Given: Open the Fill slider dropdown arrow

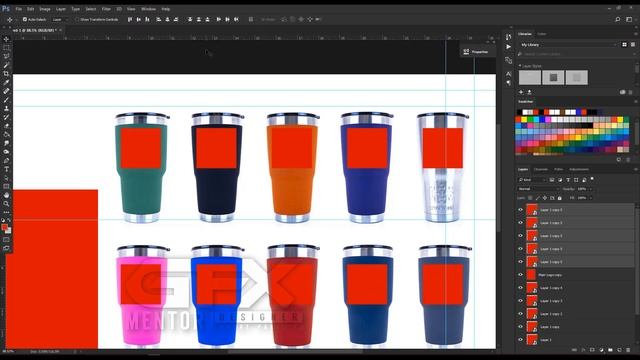Looking at the screenshot, I should [591, 198].
